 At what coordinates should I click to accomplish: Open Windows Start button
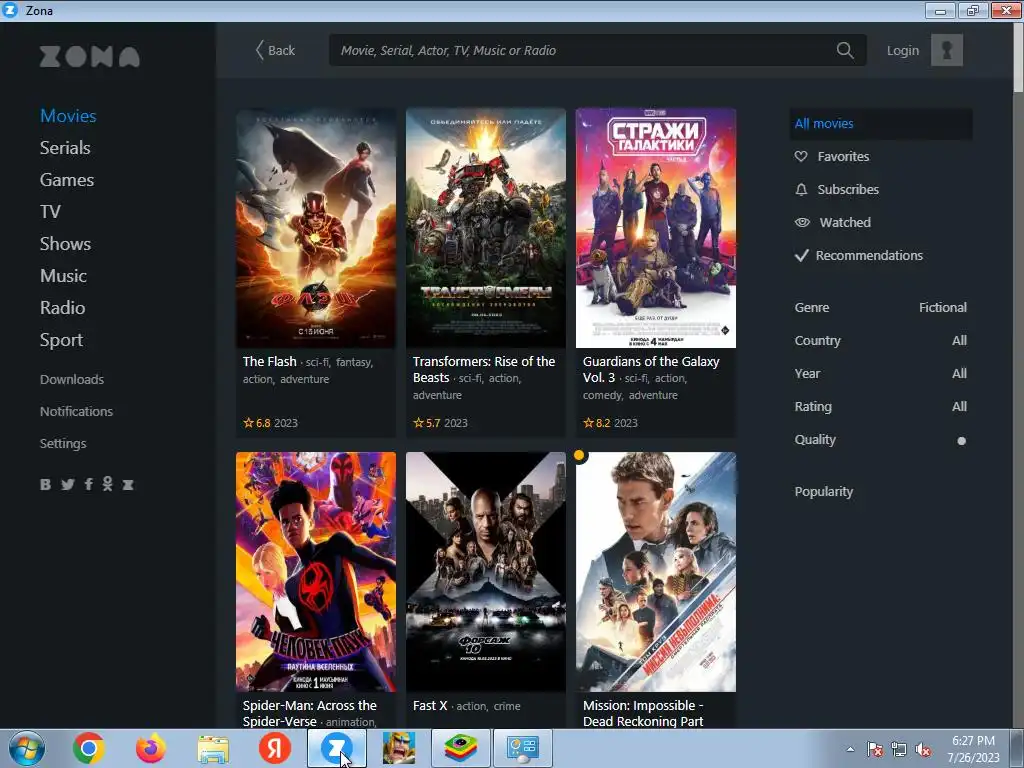click(x=26, y=748)
